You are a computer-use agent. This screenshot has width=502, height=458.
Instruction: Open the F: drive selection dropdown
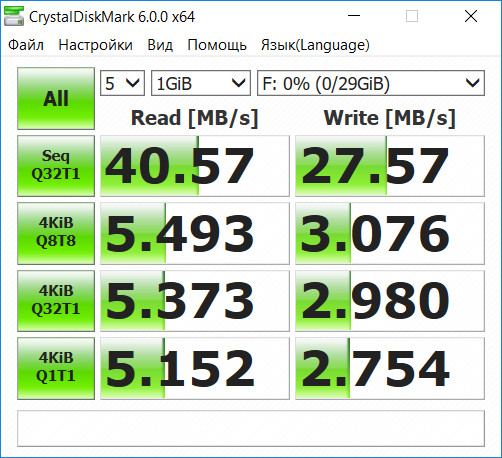[x=371, y=83]
